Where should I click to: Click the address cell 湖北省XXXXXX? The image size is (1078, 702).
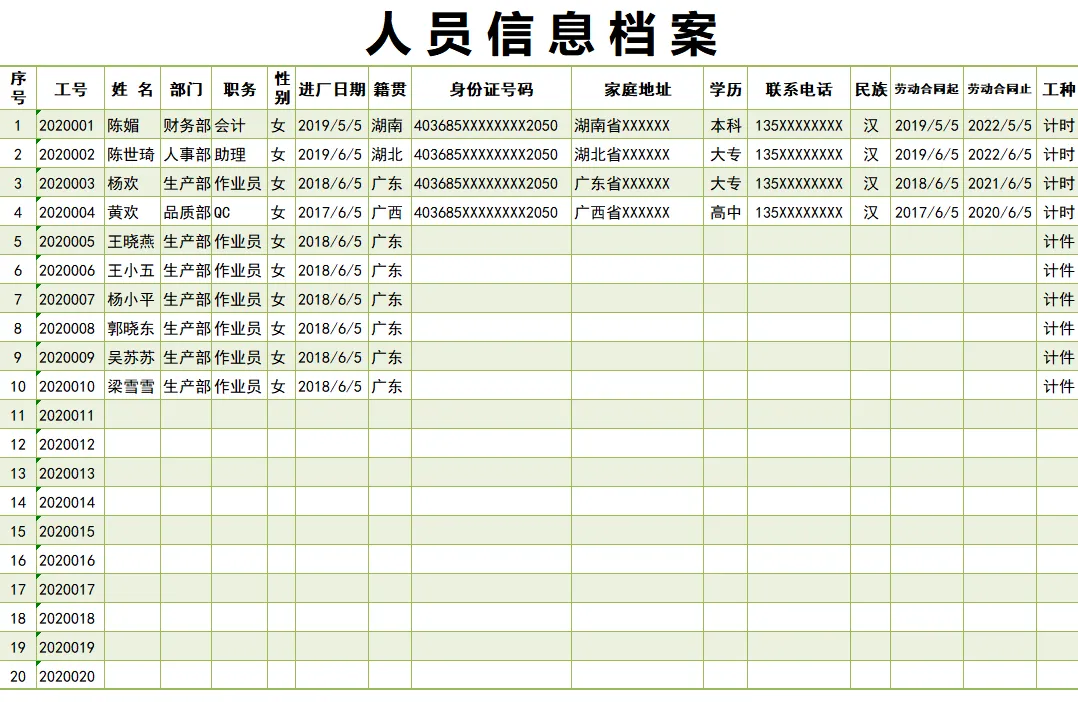[637, 154]
